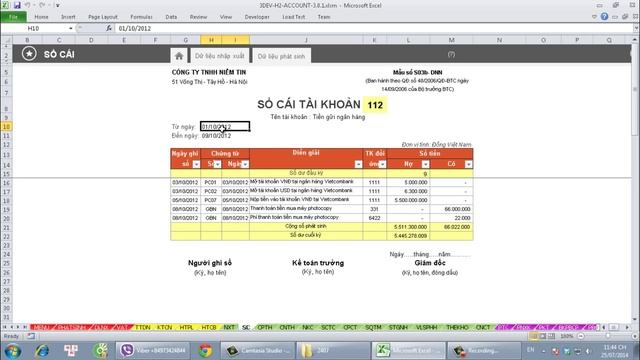
Task: Switch to the Insert ribbon tab
Action: tap(68, 17)
